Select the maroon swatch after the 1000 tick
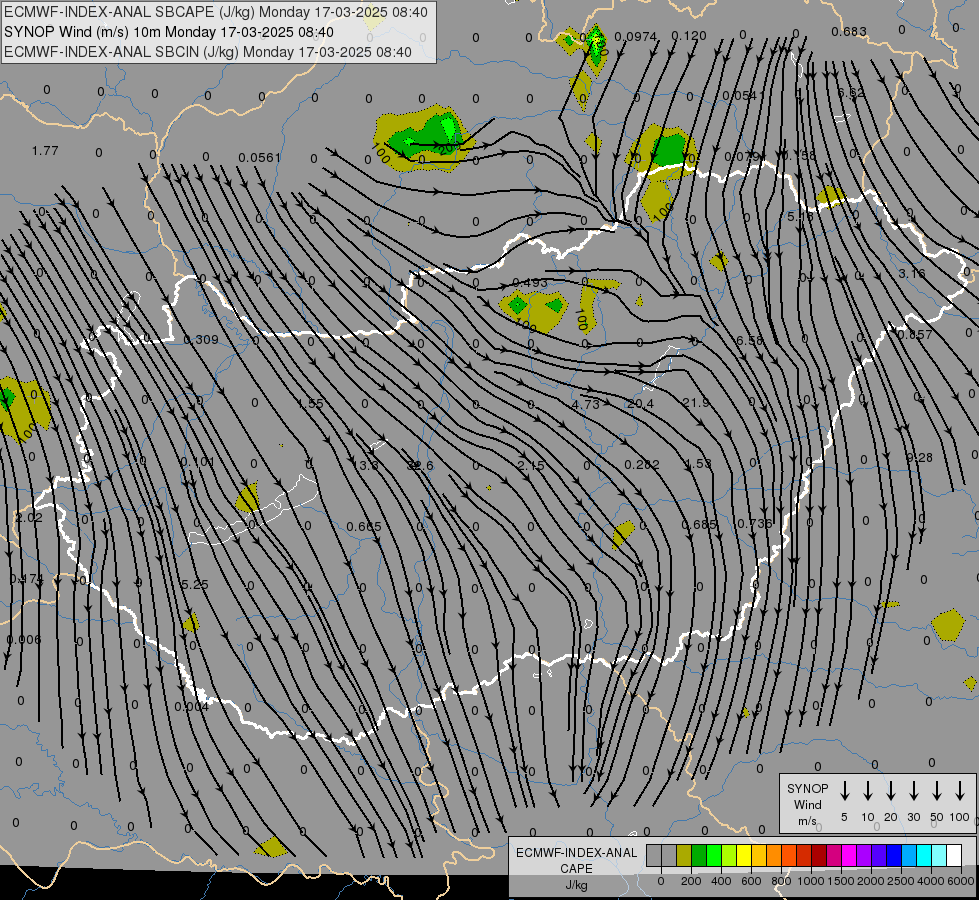979x900 pixels. click(819, 856)
